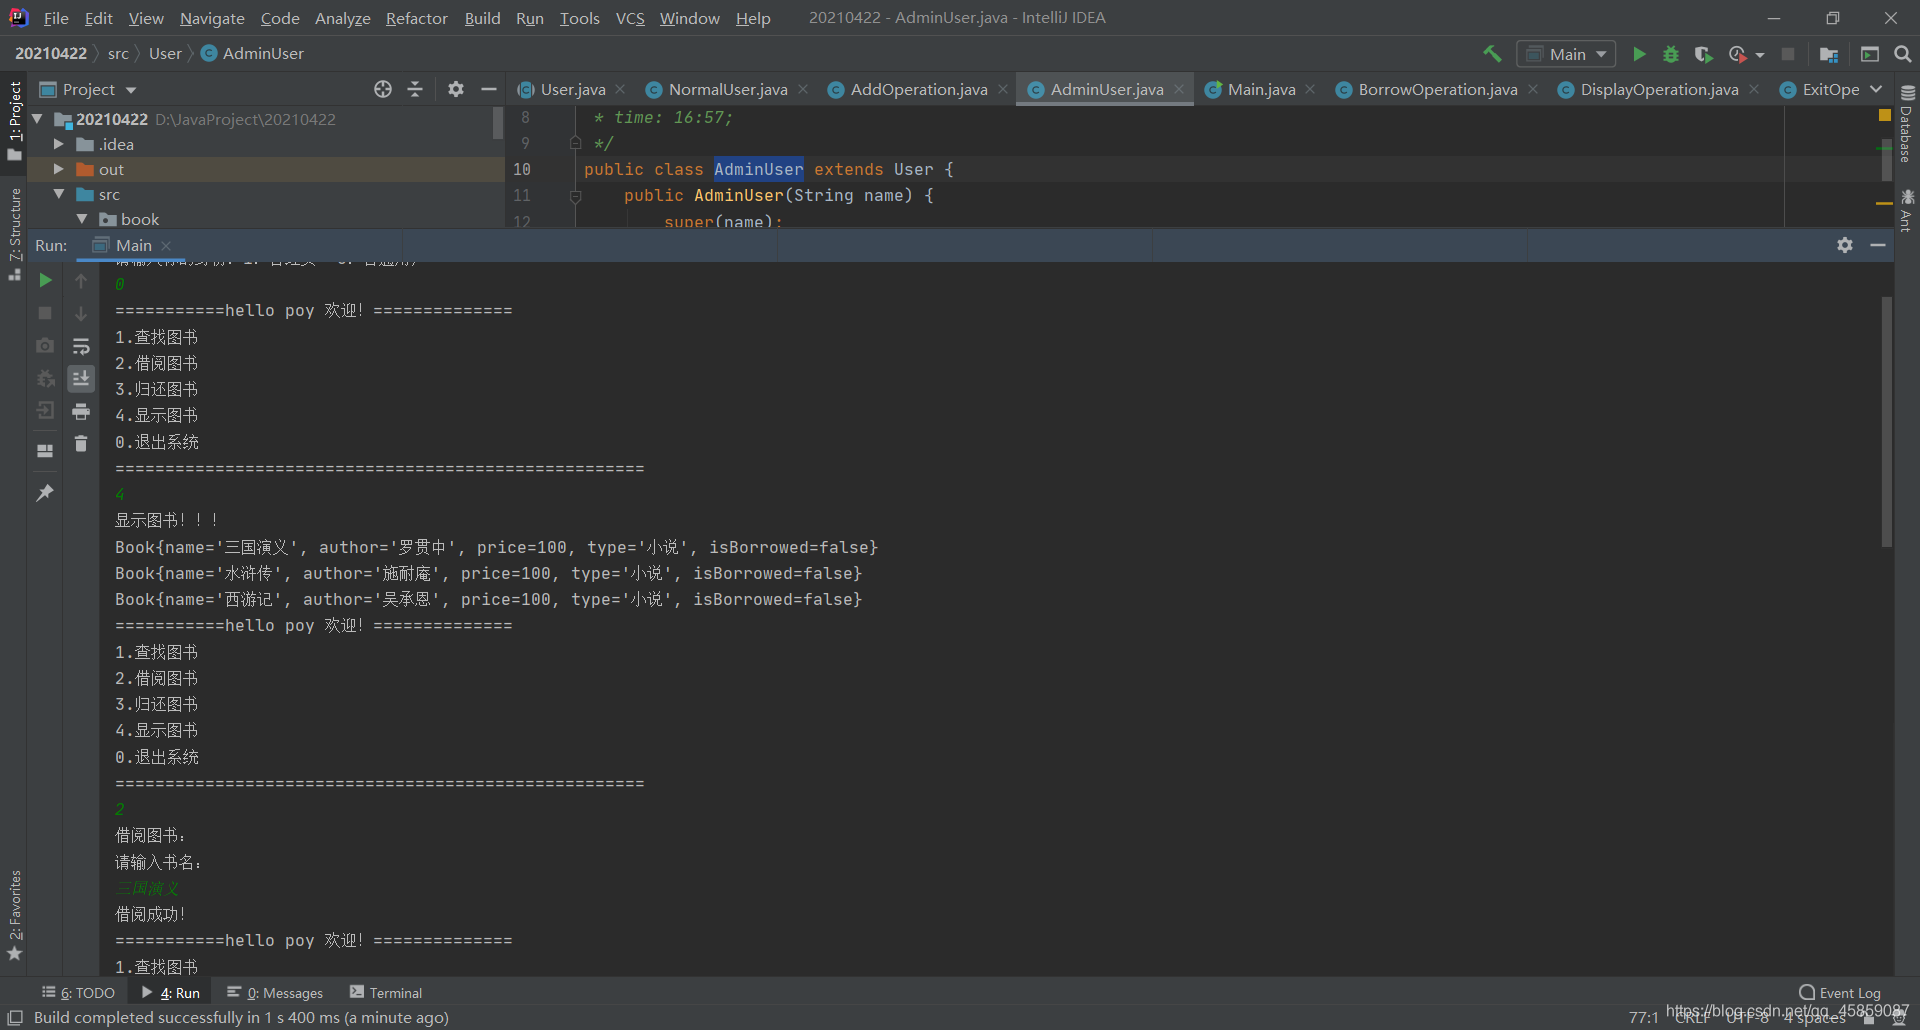Hide the Project panel with minus icon
The image size is (1920, 1030).
pyautogui.click(x=489, y=89)
